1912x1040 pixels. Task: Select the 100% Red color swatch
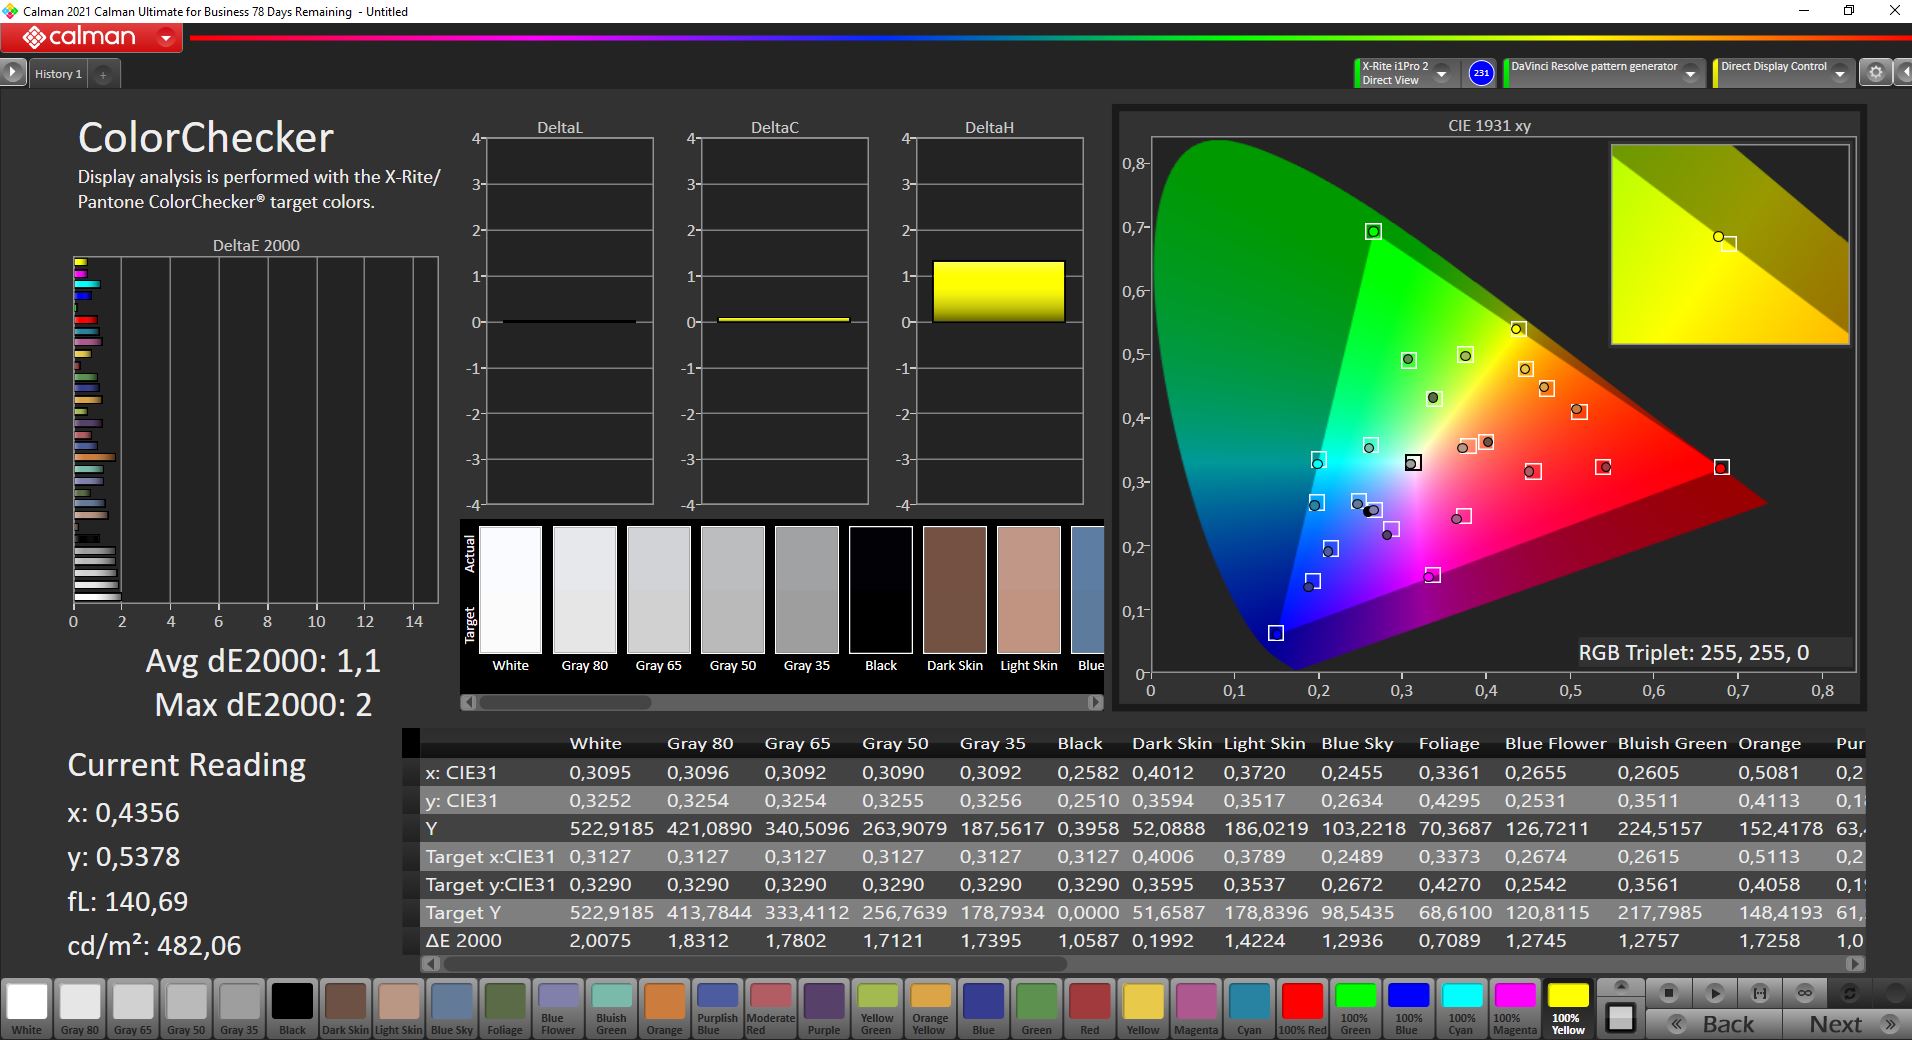(x=1302, y=1007)
